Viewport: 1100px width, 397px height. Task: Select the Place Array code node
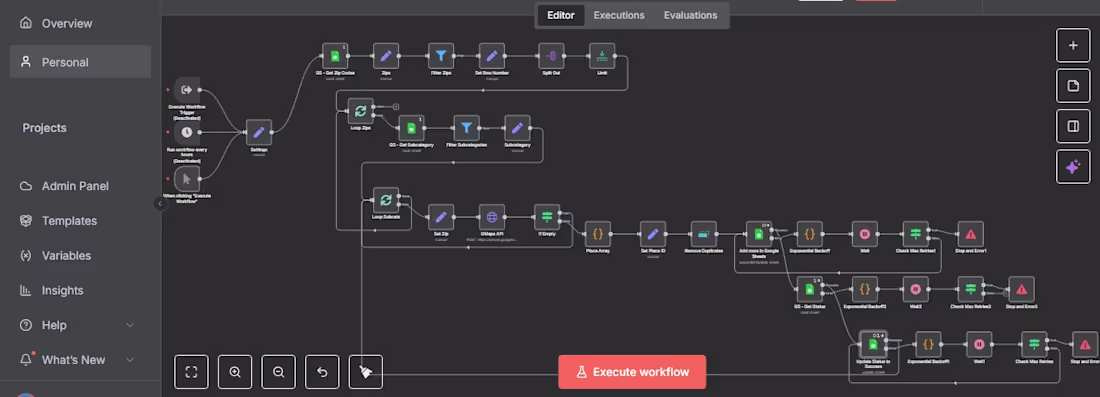[x=598, y=234]
